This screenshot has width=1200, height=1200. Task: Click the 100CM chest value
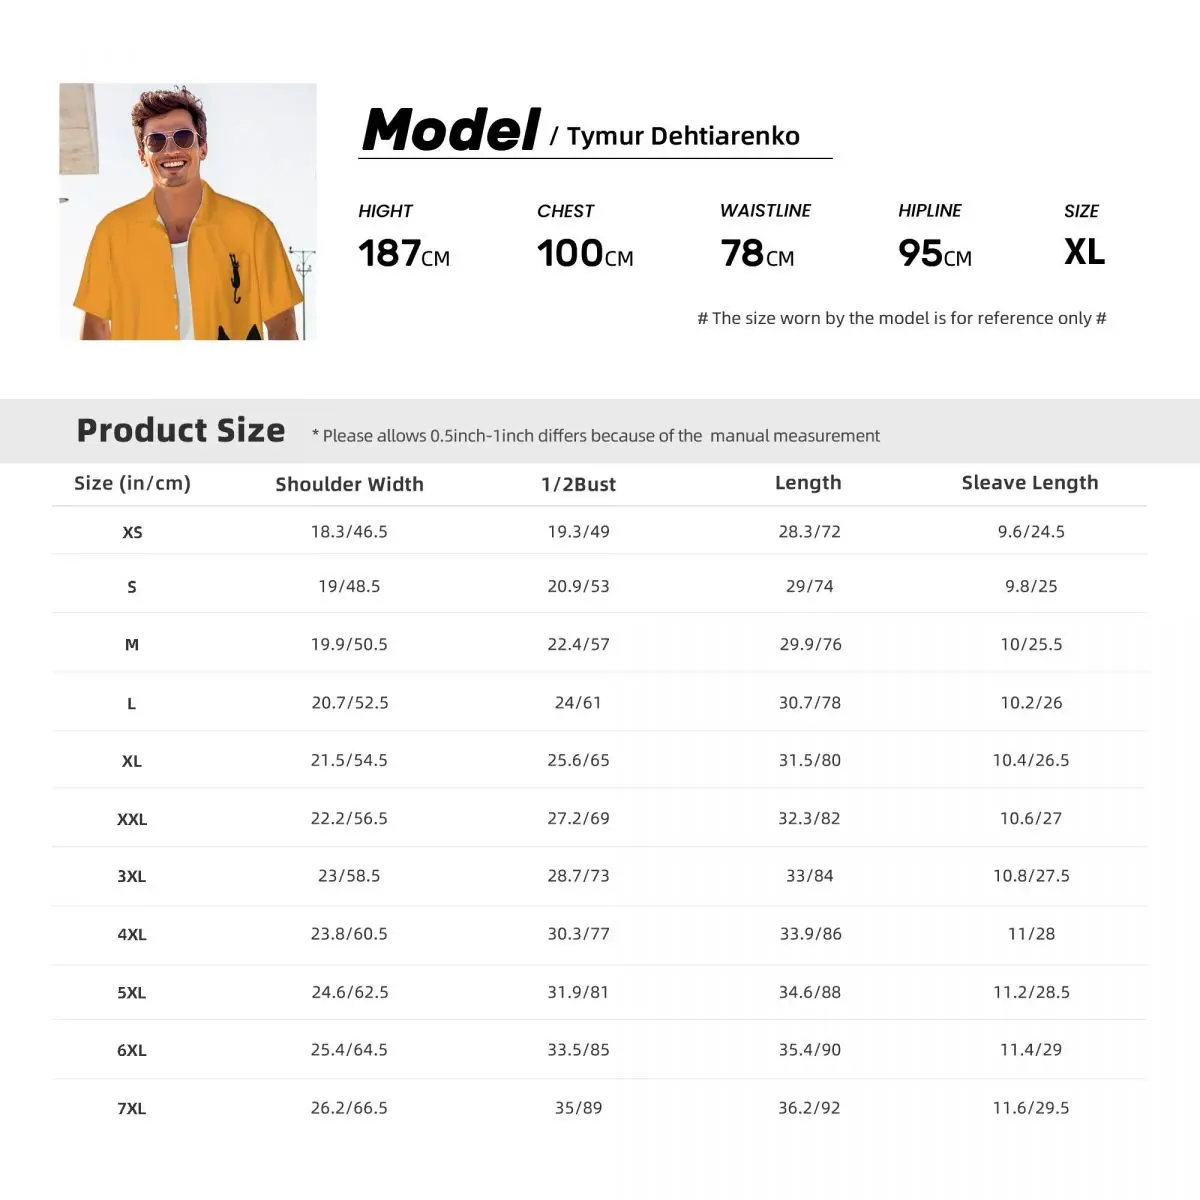pos(585,253)
